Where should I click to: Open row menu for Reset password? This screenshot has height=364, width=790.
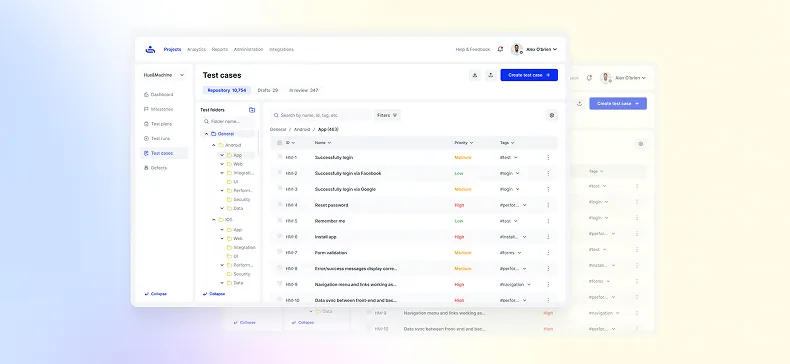click(x=548, y=205)
